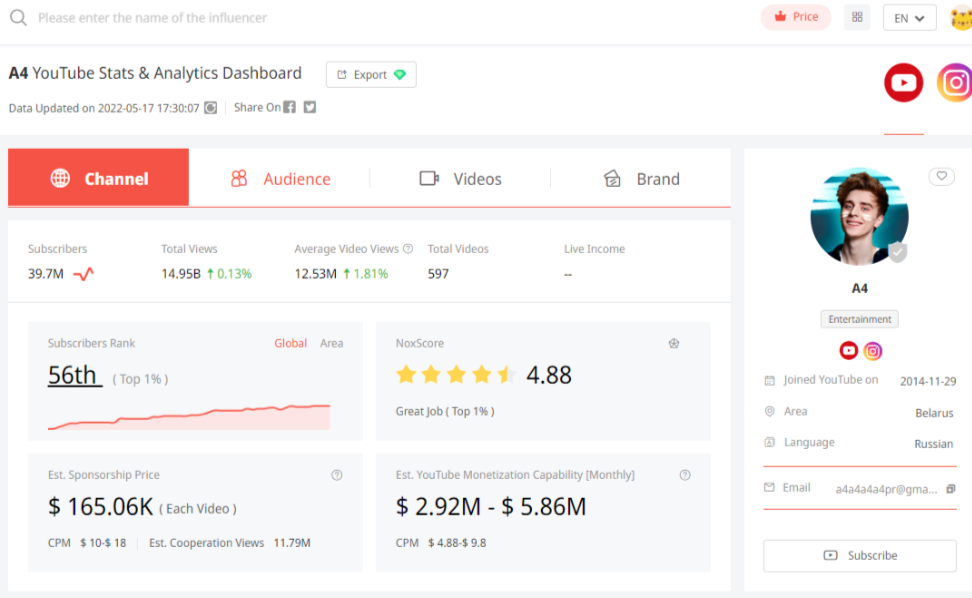Click the subscribers count 39.7M
The height and width of the screenshot is (598, 972).
tap(46, 274)
